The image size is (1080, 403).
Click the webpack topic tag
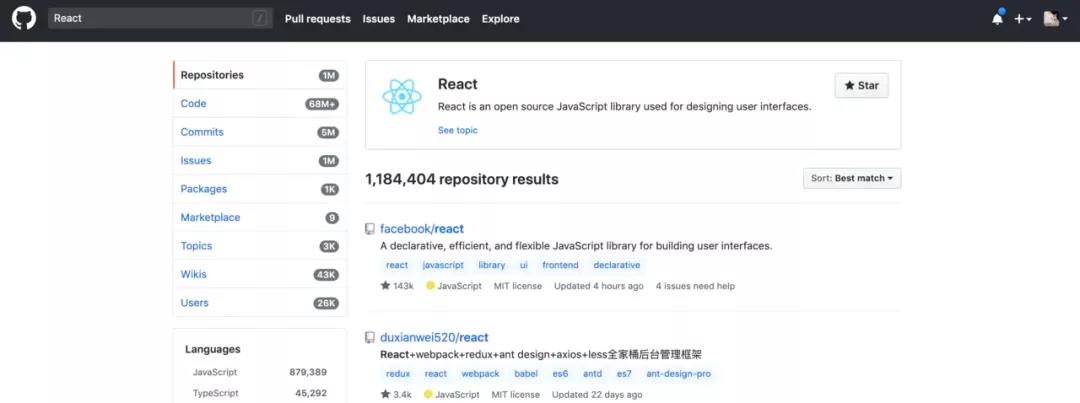tap(480, 374)
